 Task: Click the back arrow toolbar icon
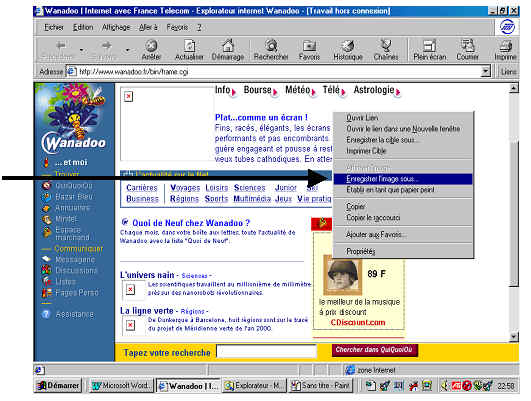tap(61, 45)
